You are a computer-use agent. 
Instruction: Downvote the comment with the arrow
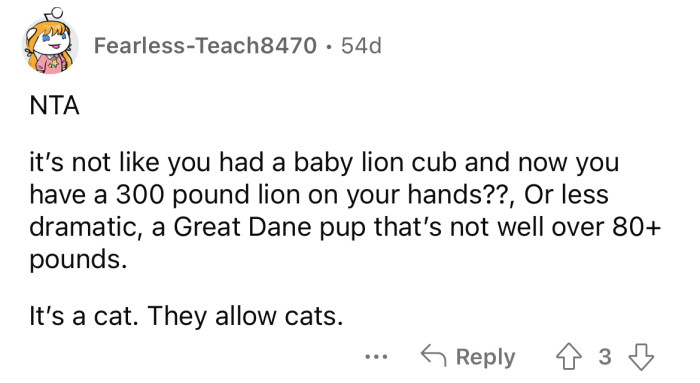pyautogui.click(x=641, y=357)
